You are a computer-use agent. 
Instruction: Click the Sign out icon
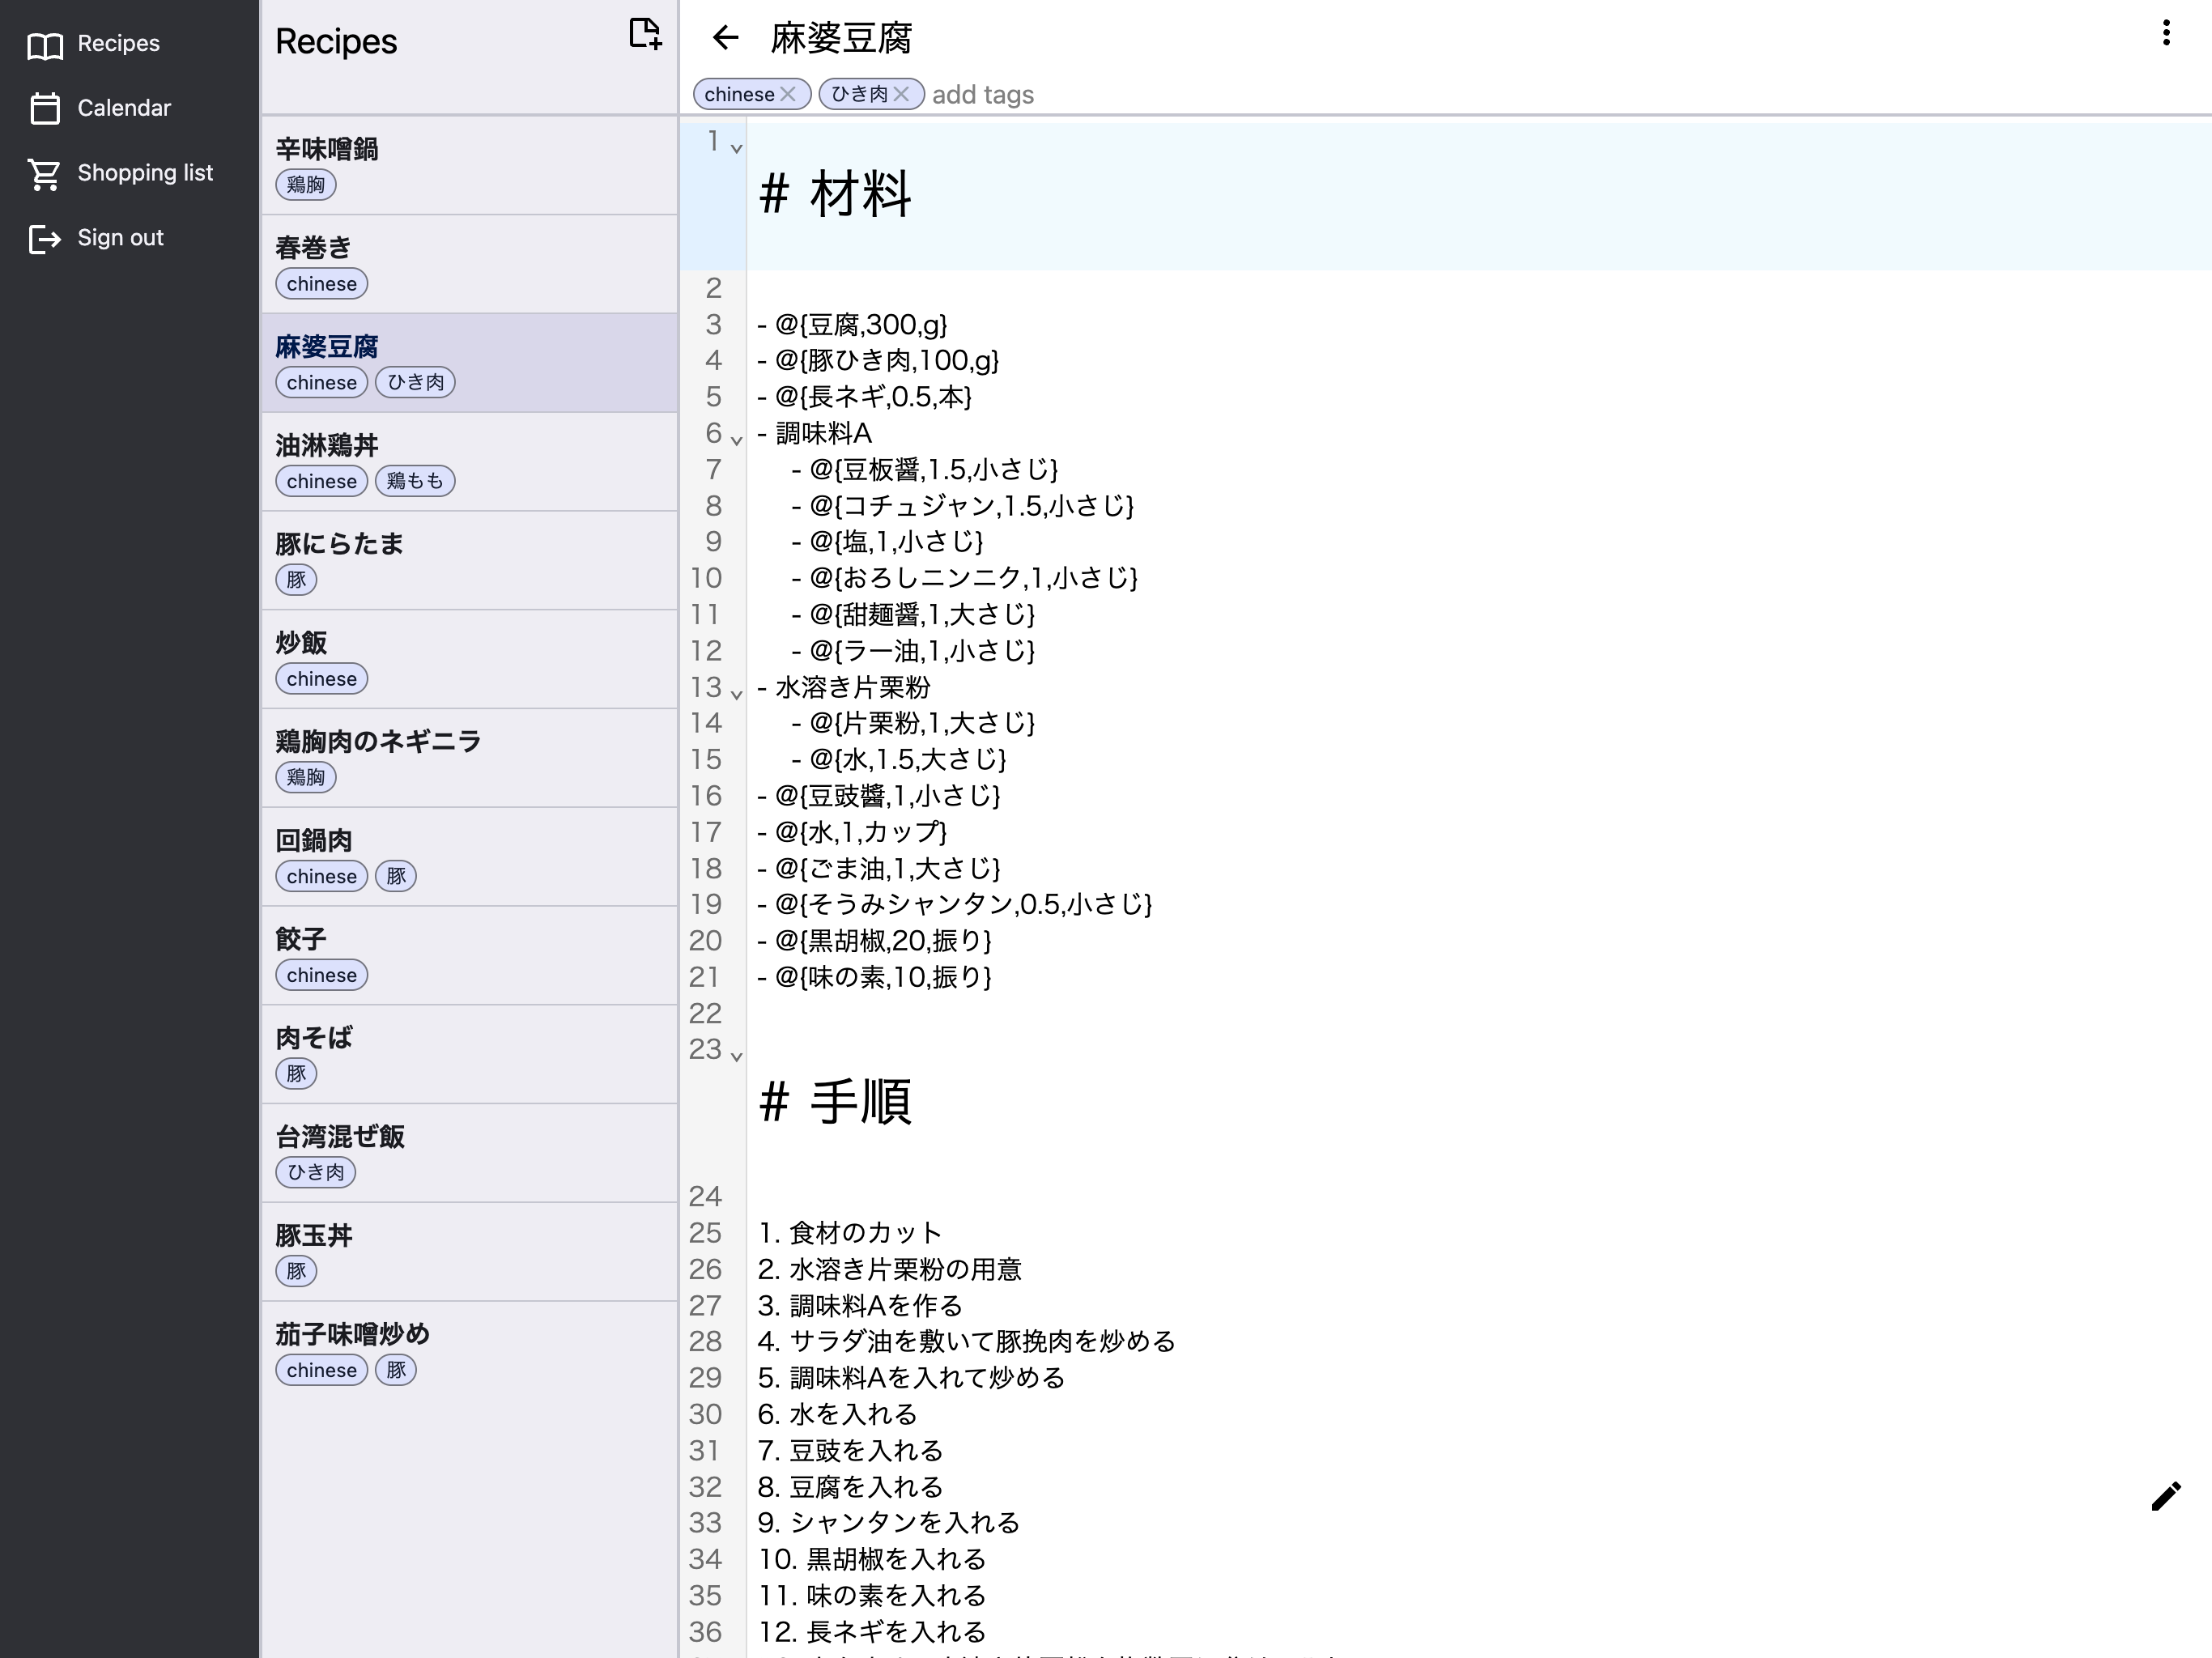pos(45,238)
